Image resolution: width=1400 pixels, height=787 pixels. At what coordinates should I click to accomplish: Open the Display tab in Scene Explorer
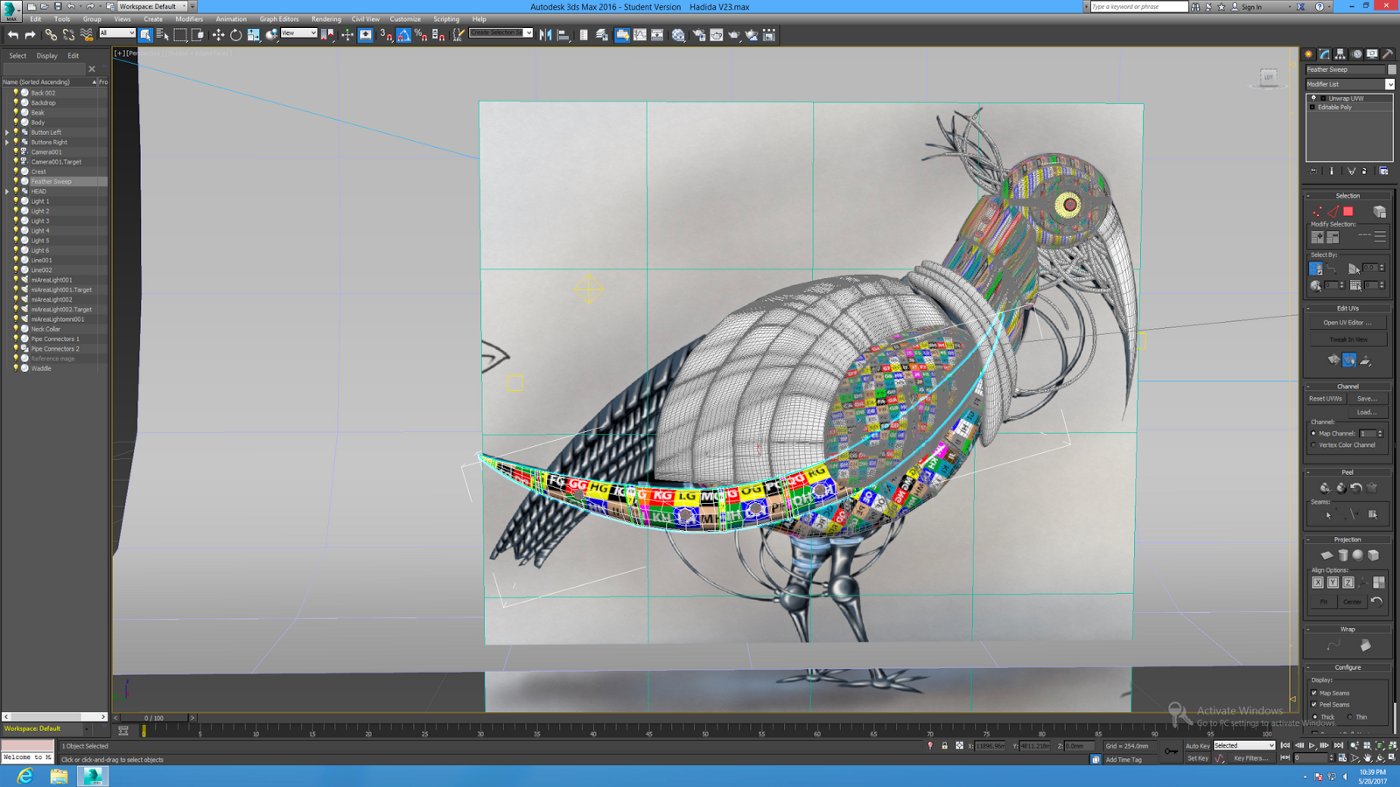(x=47, y=56)
